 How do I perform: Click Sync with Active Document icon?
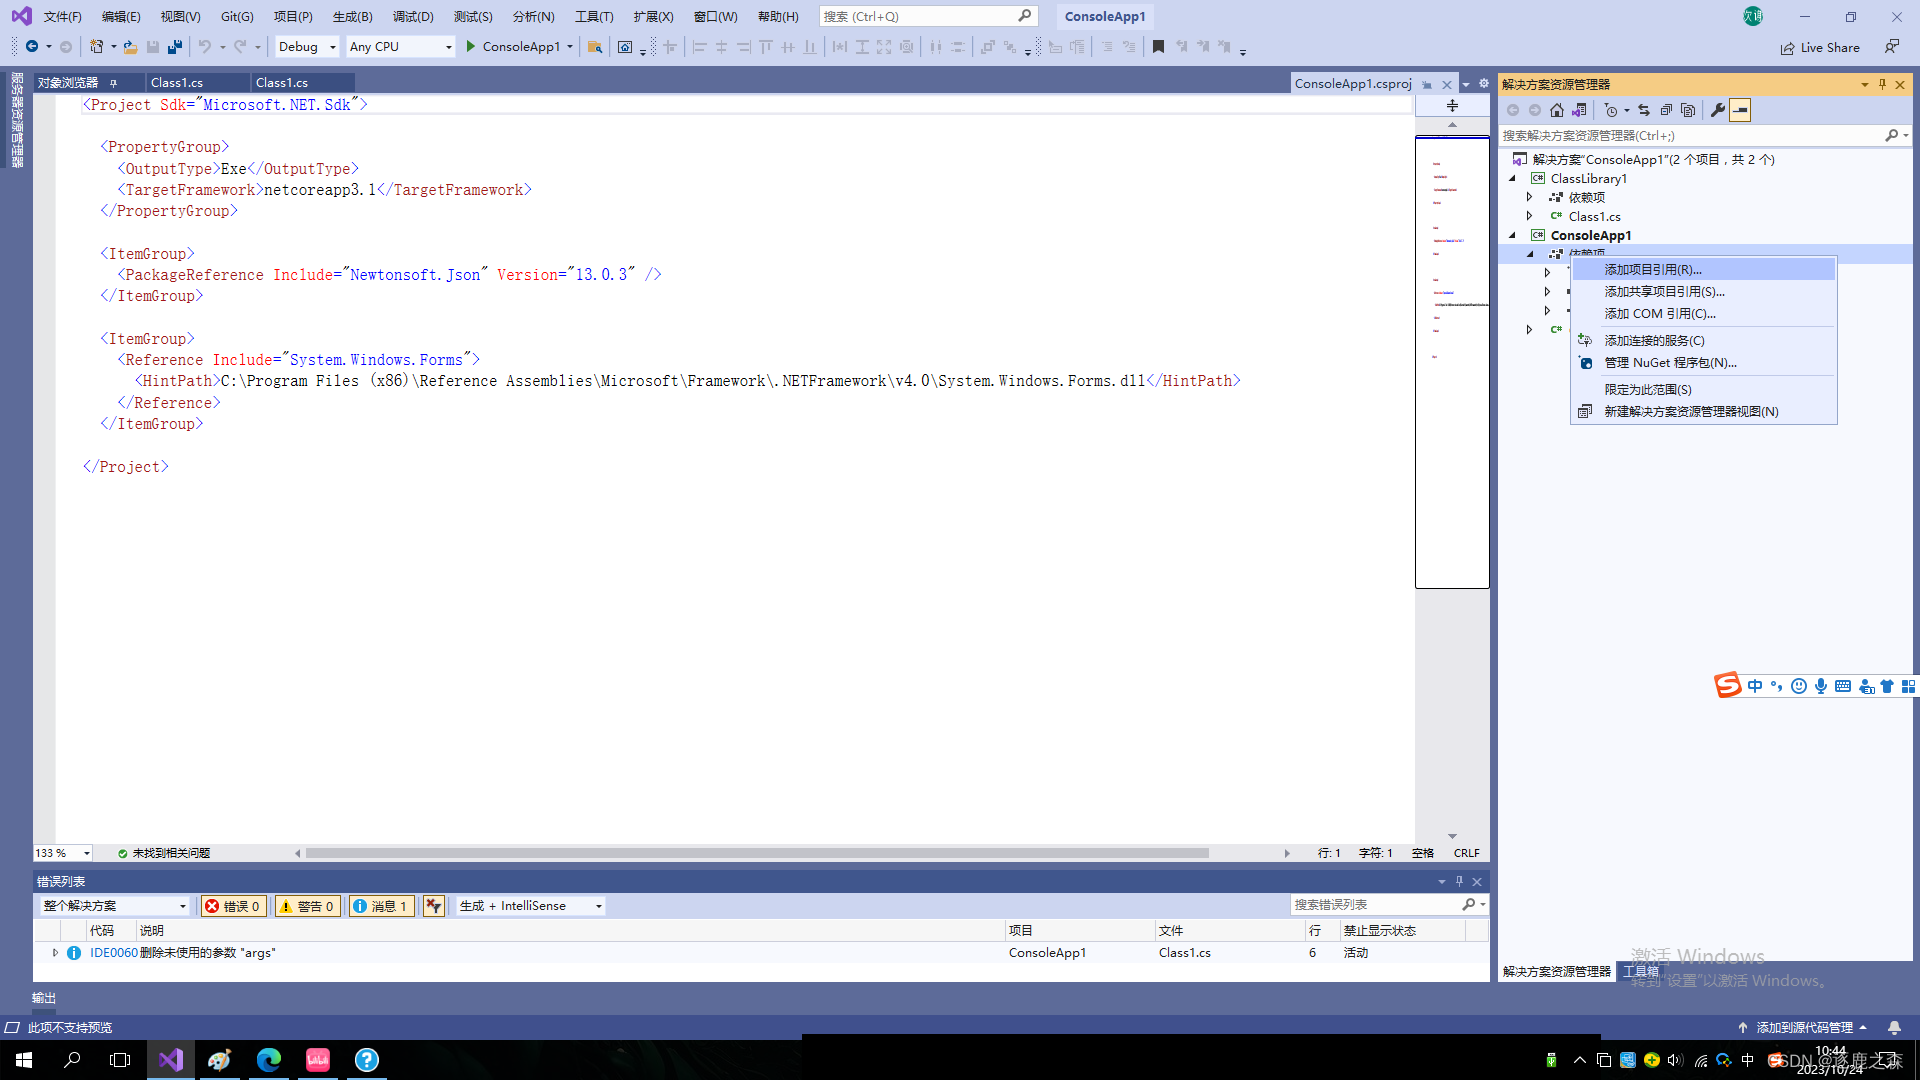tap(1644, 111)
